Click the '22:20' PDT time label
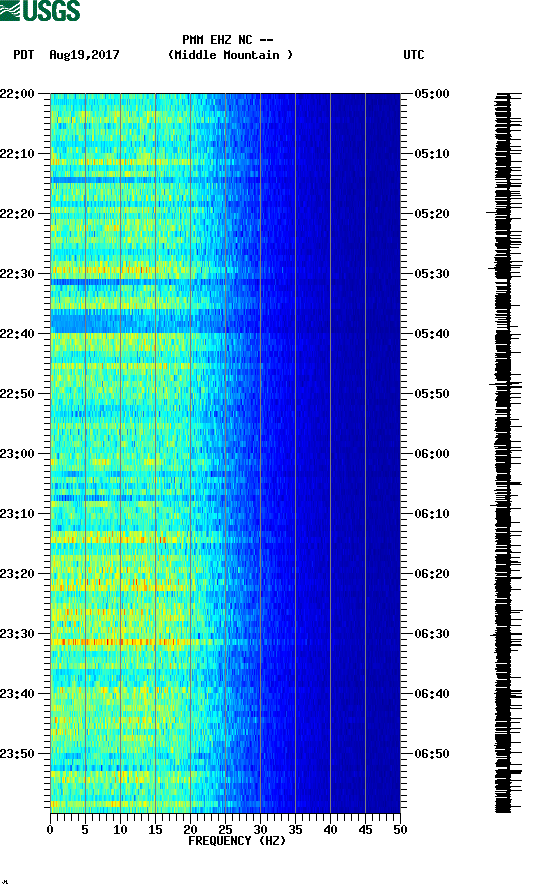The width and height of the screenshot is (552, 893). click(x=17, y=214)
